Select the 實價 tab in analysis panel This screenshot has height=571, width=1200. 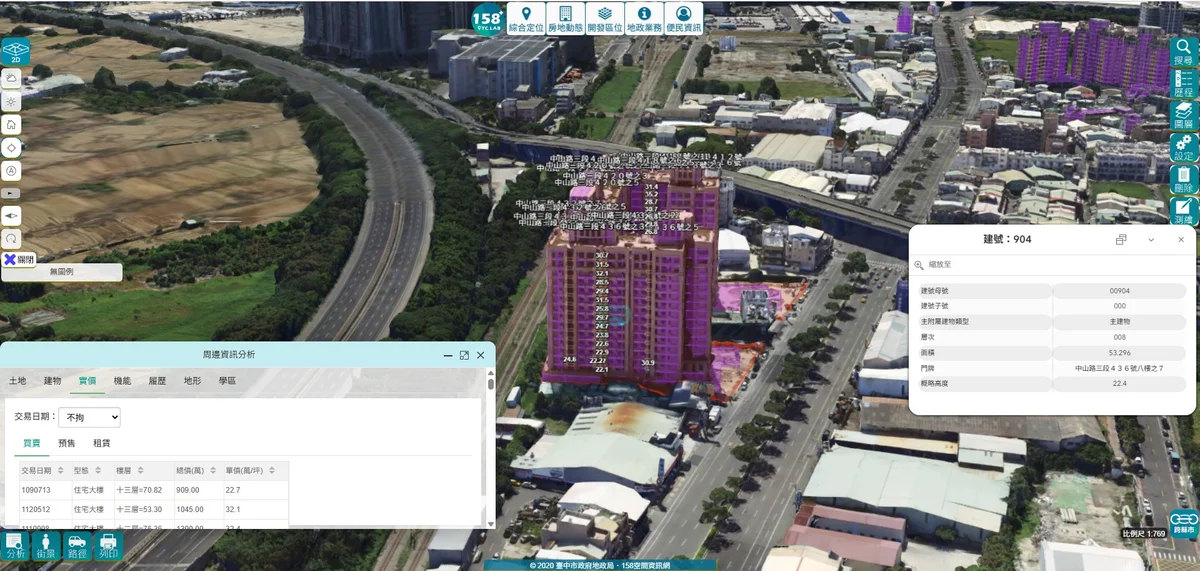[x=87, y=381]
